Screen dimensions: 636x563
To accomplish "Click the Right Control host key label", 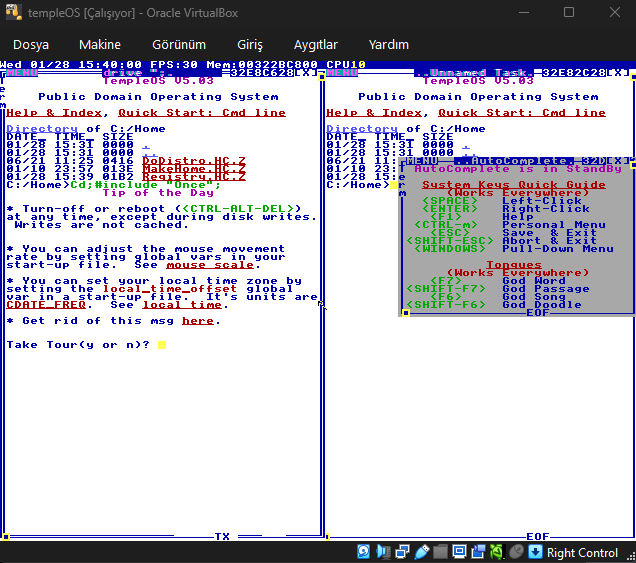I will click(x=582, y=552).
